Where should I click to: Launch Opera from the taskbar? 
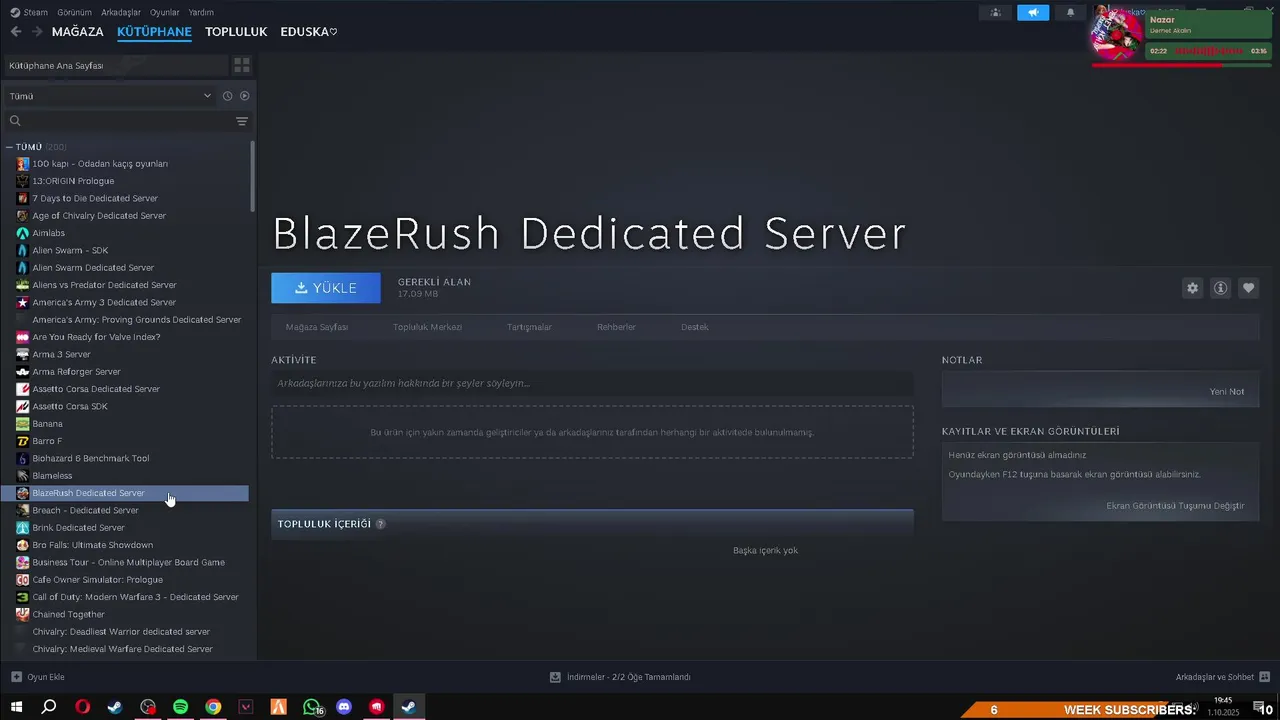[83, 707]
